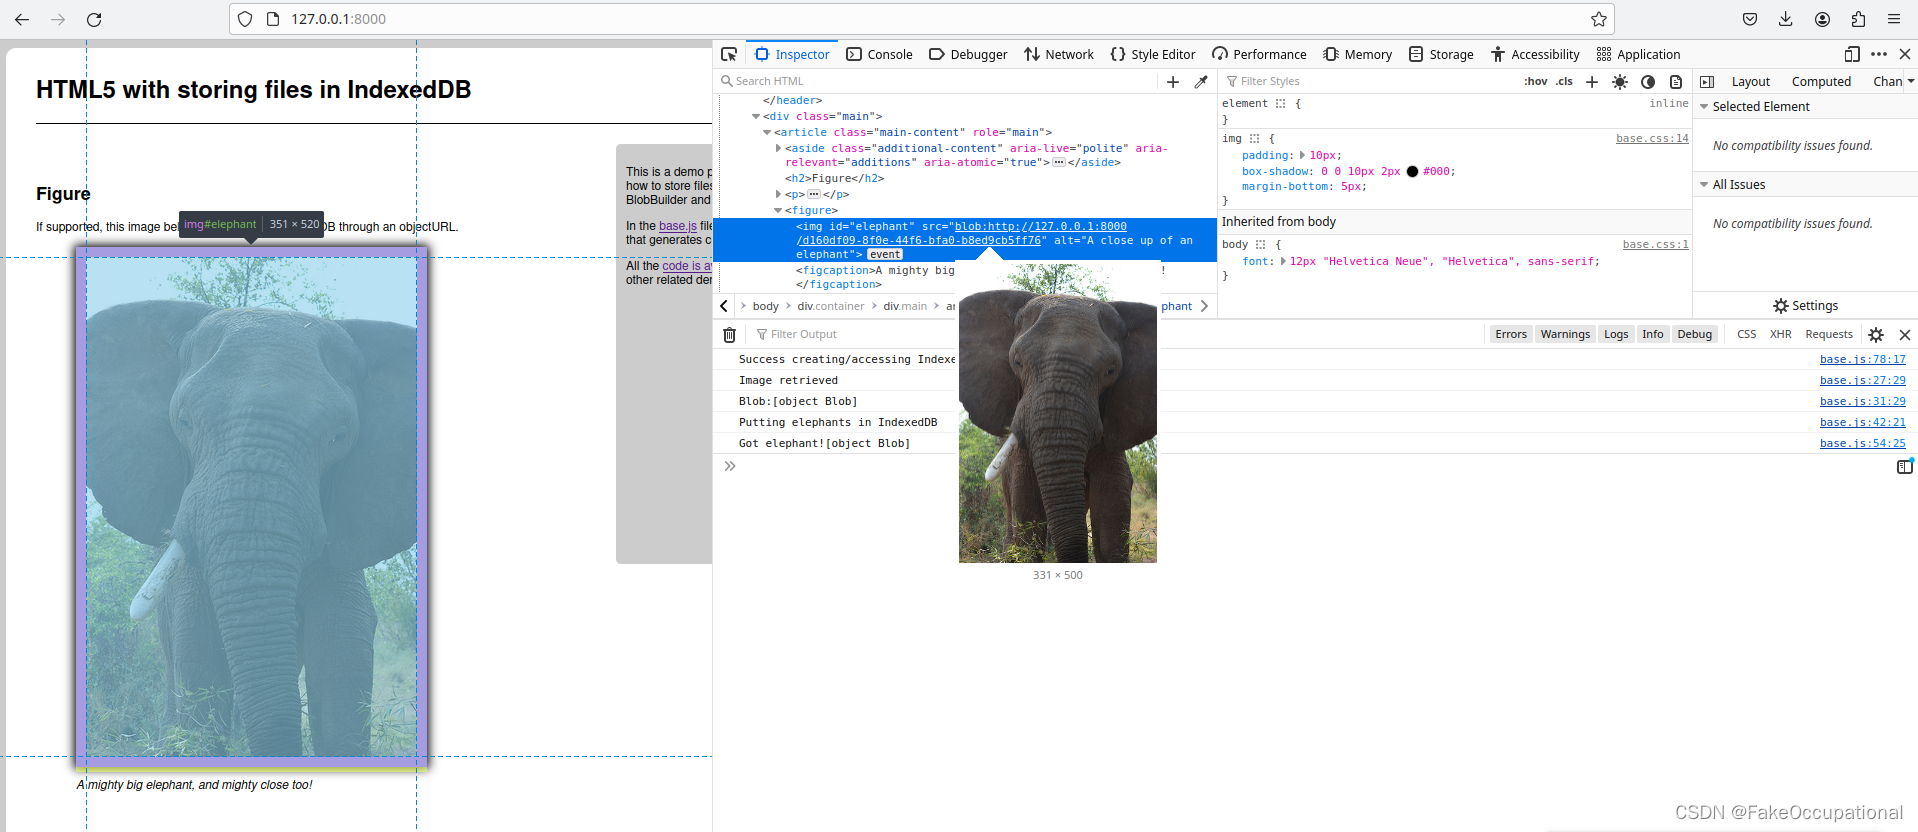This screenshot has width=1918, height=832.
Task: Close the split console with X icon
Action: 1905,335
